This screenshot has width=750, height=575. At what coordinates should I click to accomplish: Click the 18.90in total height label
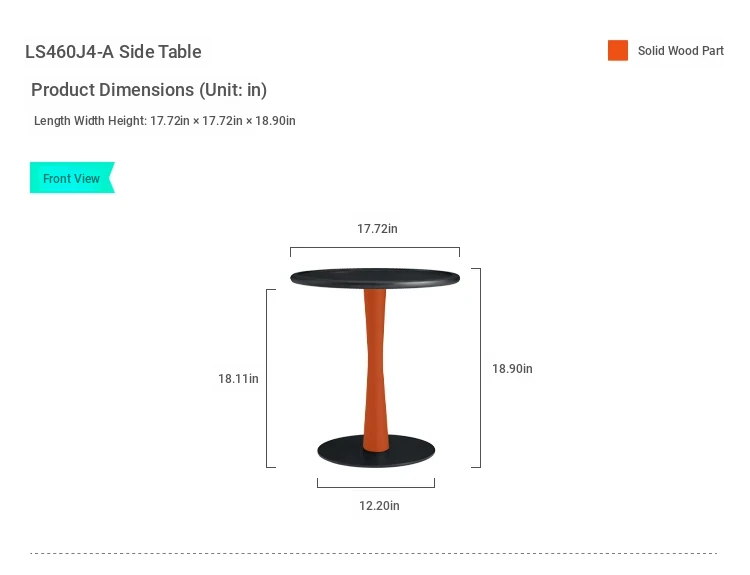click(512, 368)
